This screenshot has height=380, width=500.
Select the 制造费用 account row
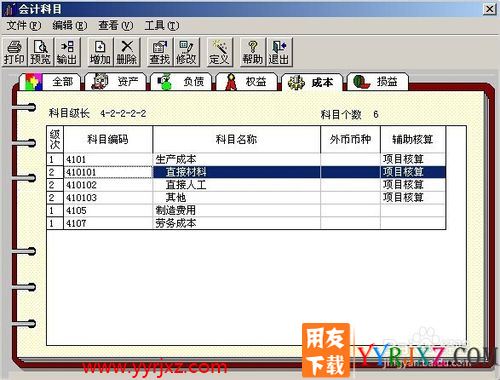pos(246,210)
